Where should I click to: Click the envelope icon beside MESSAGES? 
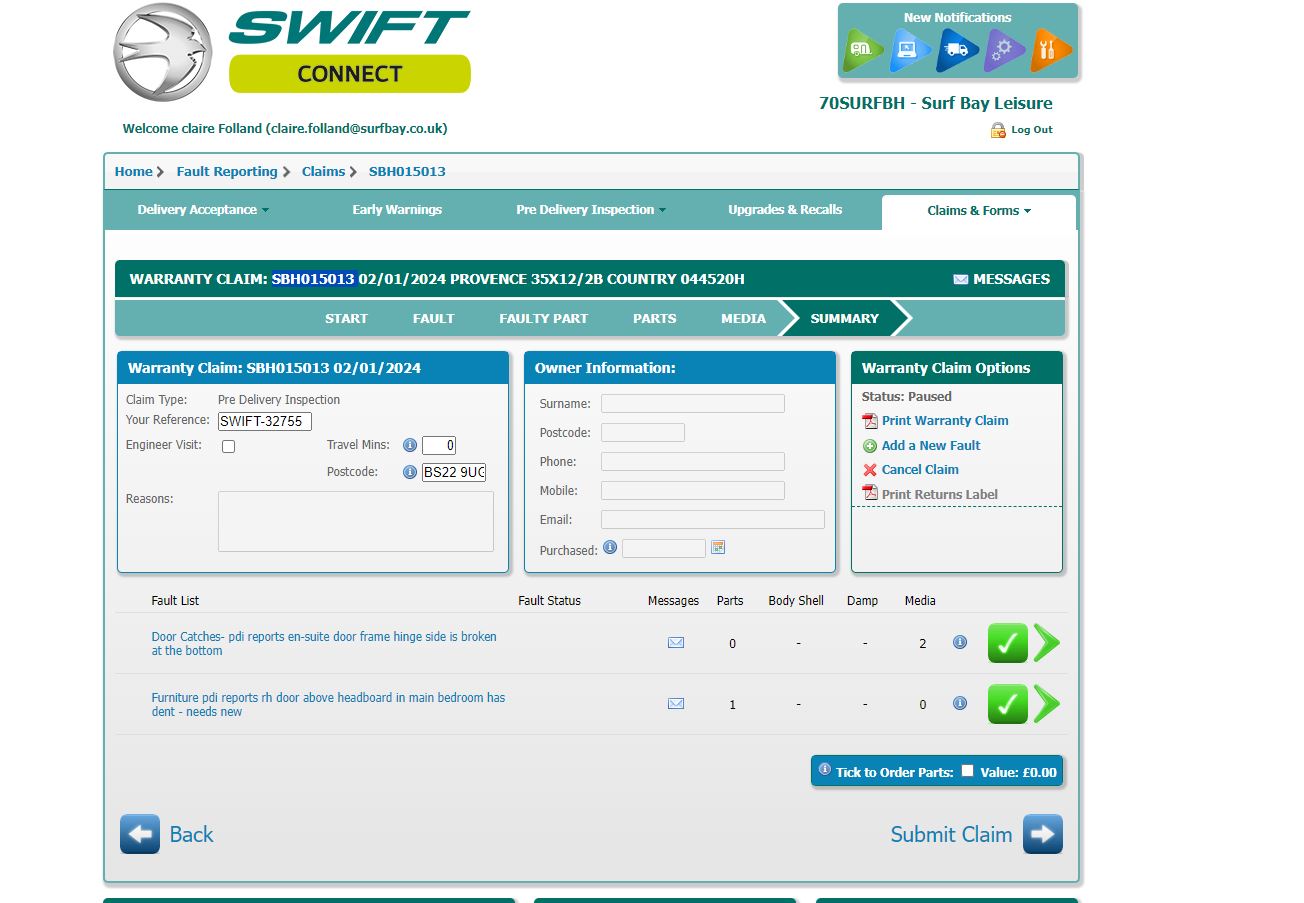coord(961,280)
